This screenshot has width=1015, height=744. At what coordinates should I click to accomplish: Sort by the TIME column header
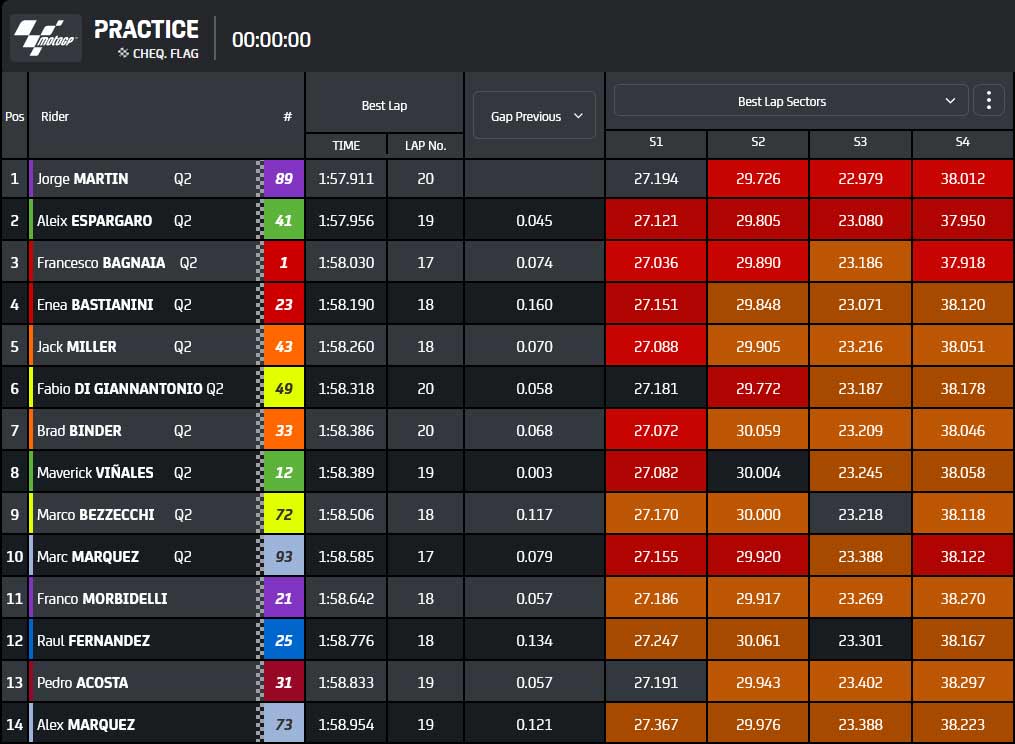click(x=346, y=145)
